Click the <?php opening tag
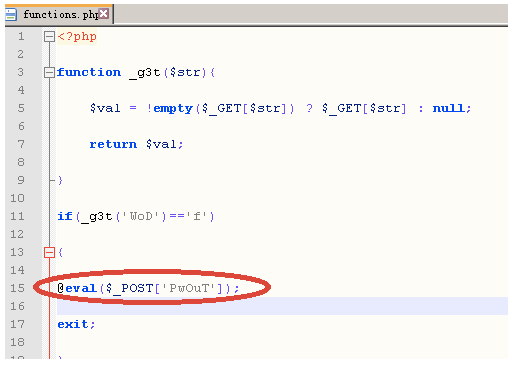 click(77, 36)
